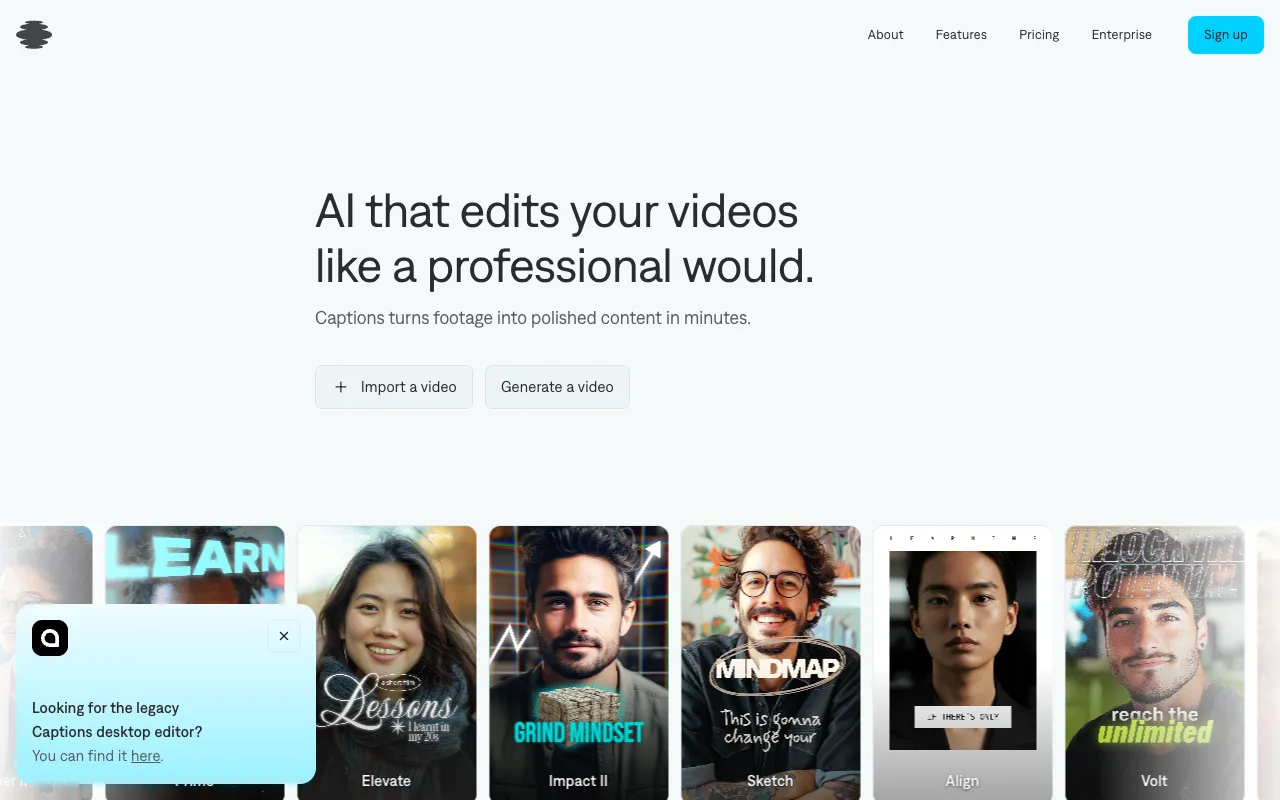Screen dimensions: 1280x800
Task: Click the Generate a video button
Action: click(x=557, y=386)
